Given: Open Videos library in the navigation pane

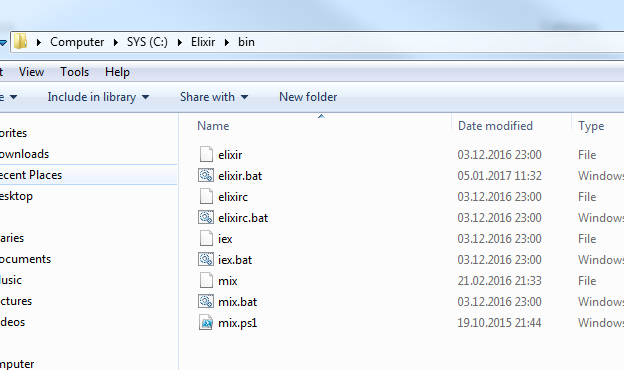Looking at the screenshot, I should pos(12,322).
